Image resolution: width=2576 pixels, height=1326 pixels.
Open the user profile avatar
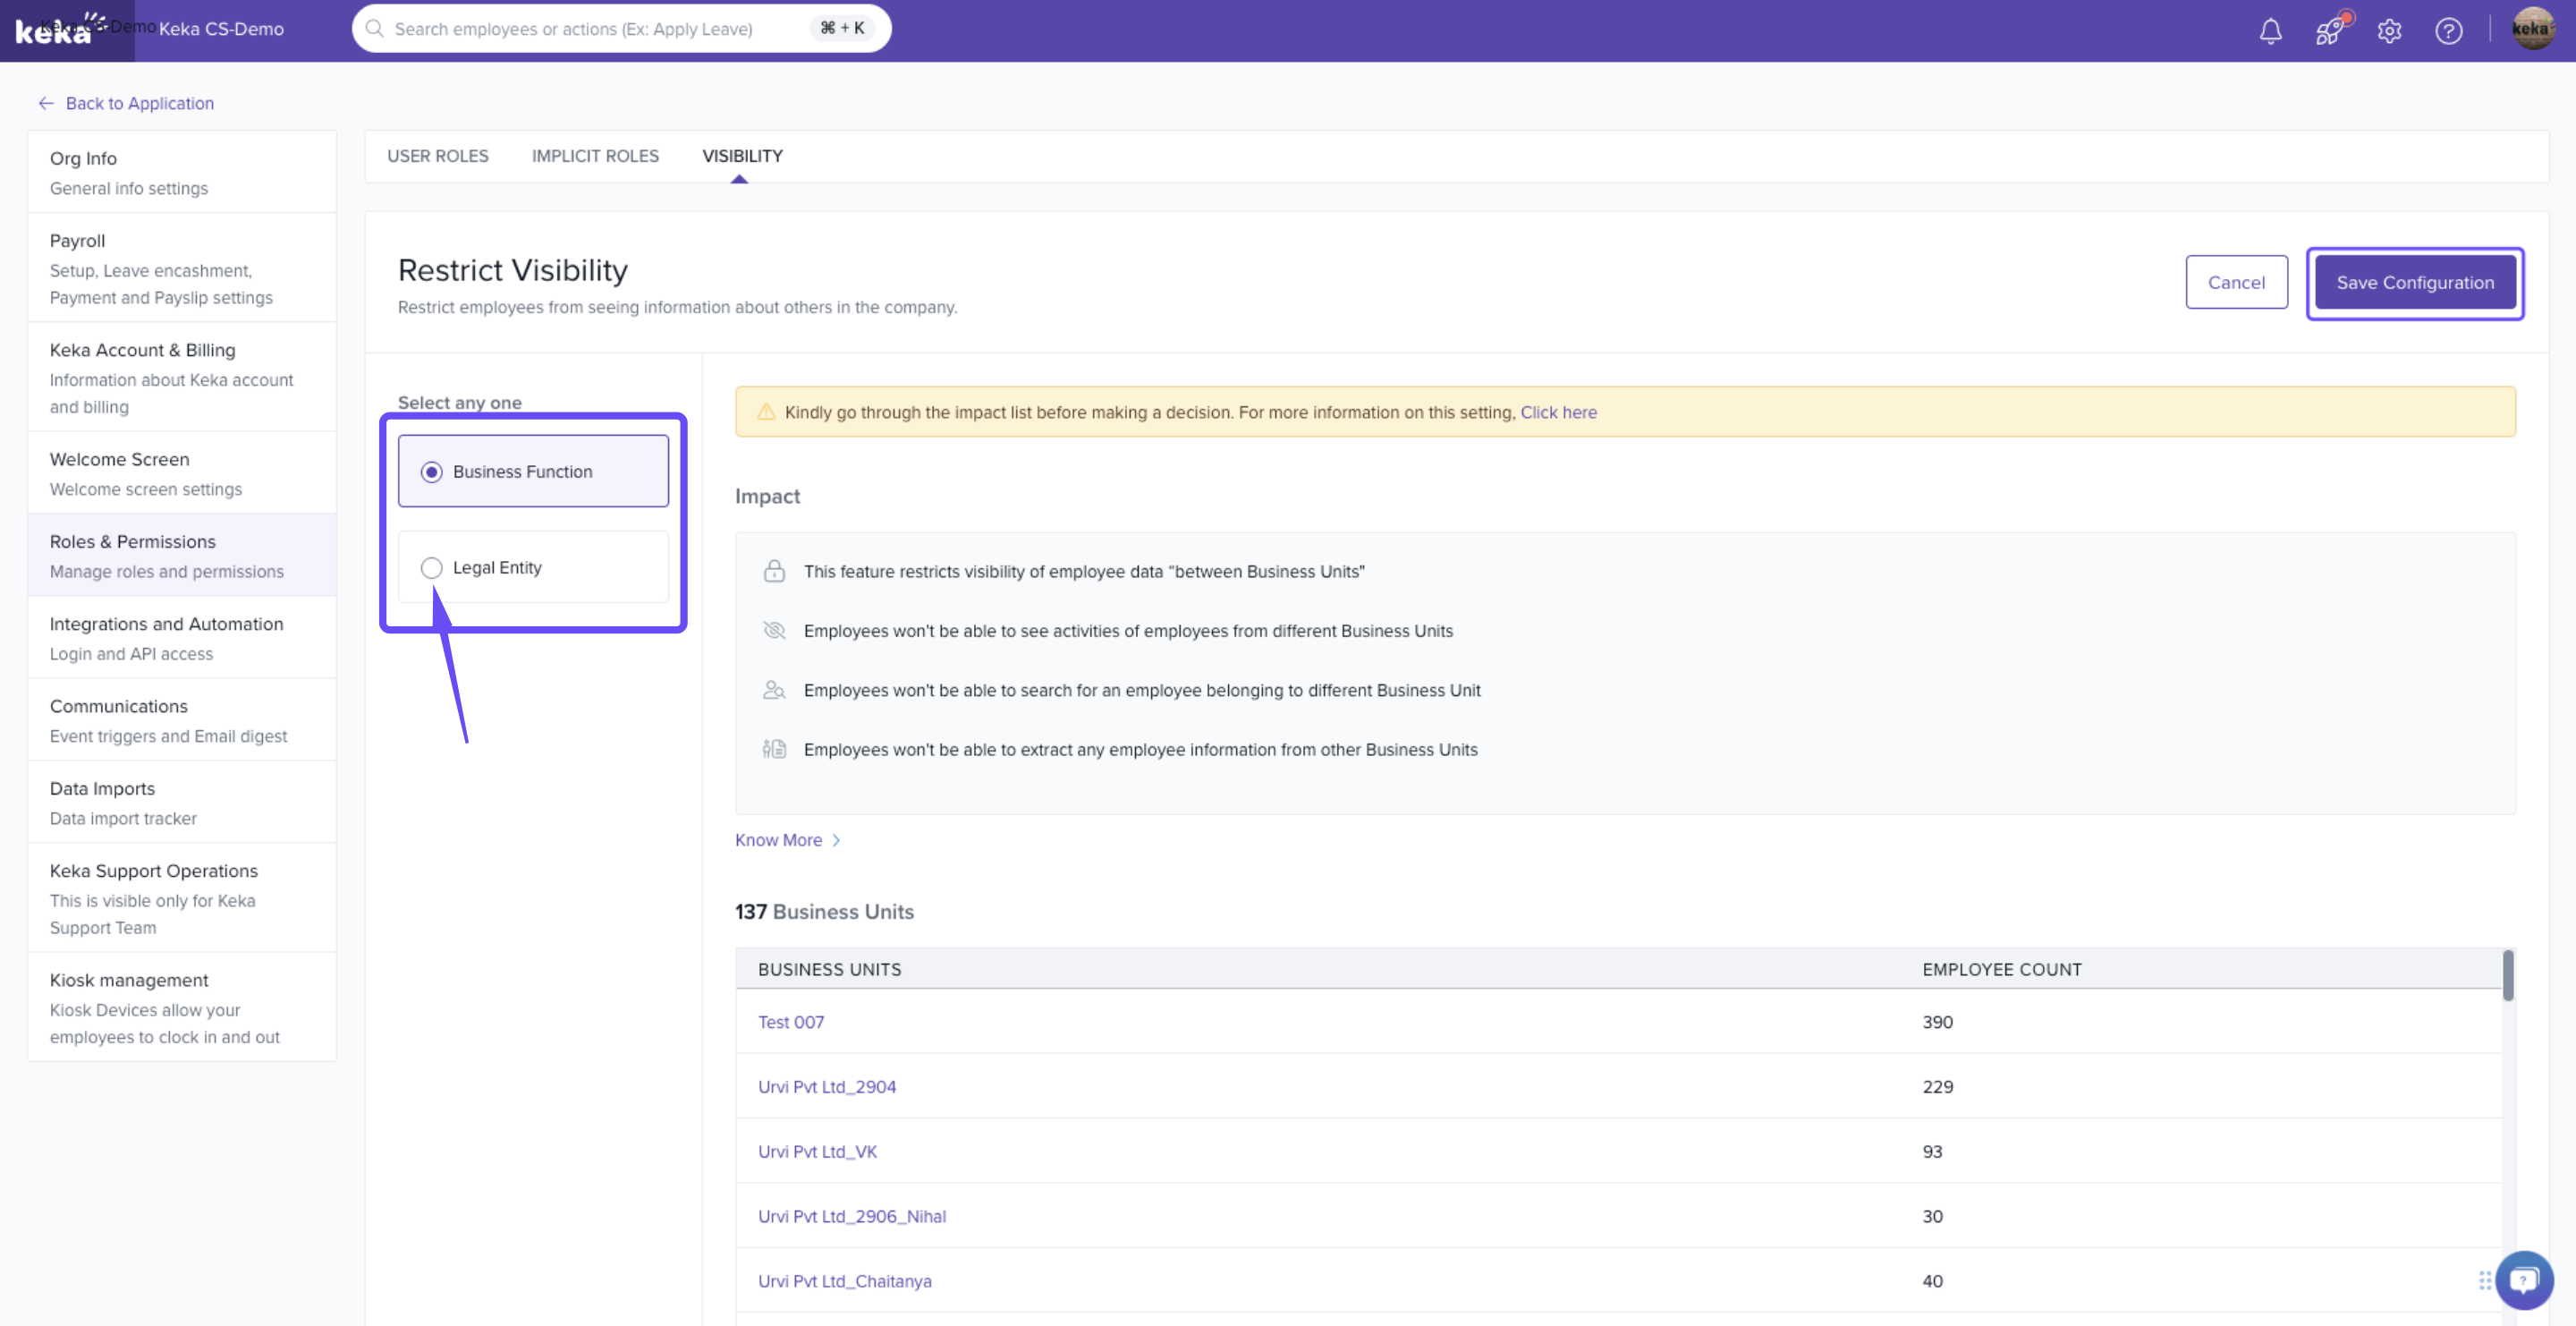2532,29
